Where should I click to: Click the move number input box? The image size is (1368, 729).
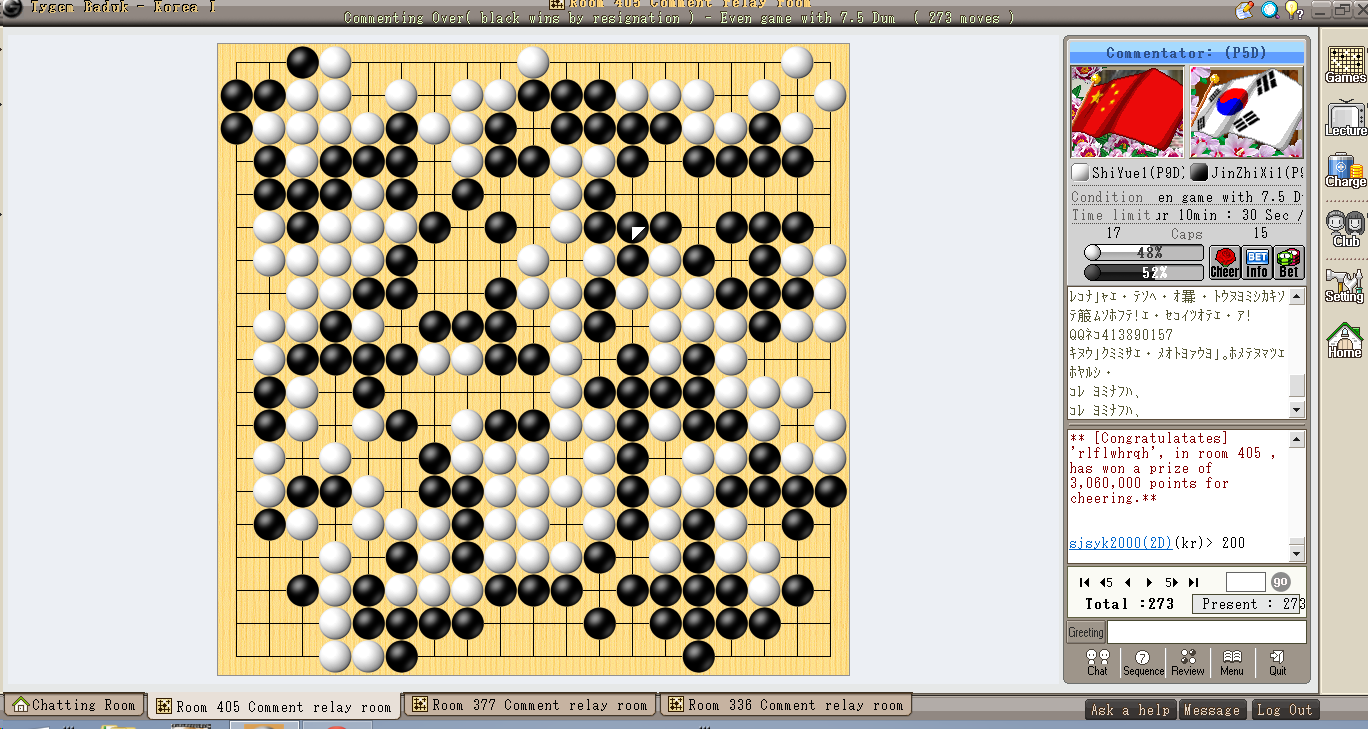(x=1246, y=582)
